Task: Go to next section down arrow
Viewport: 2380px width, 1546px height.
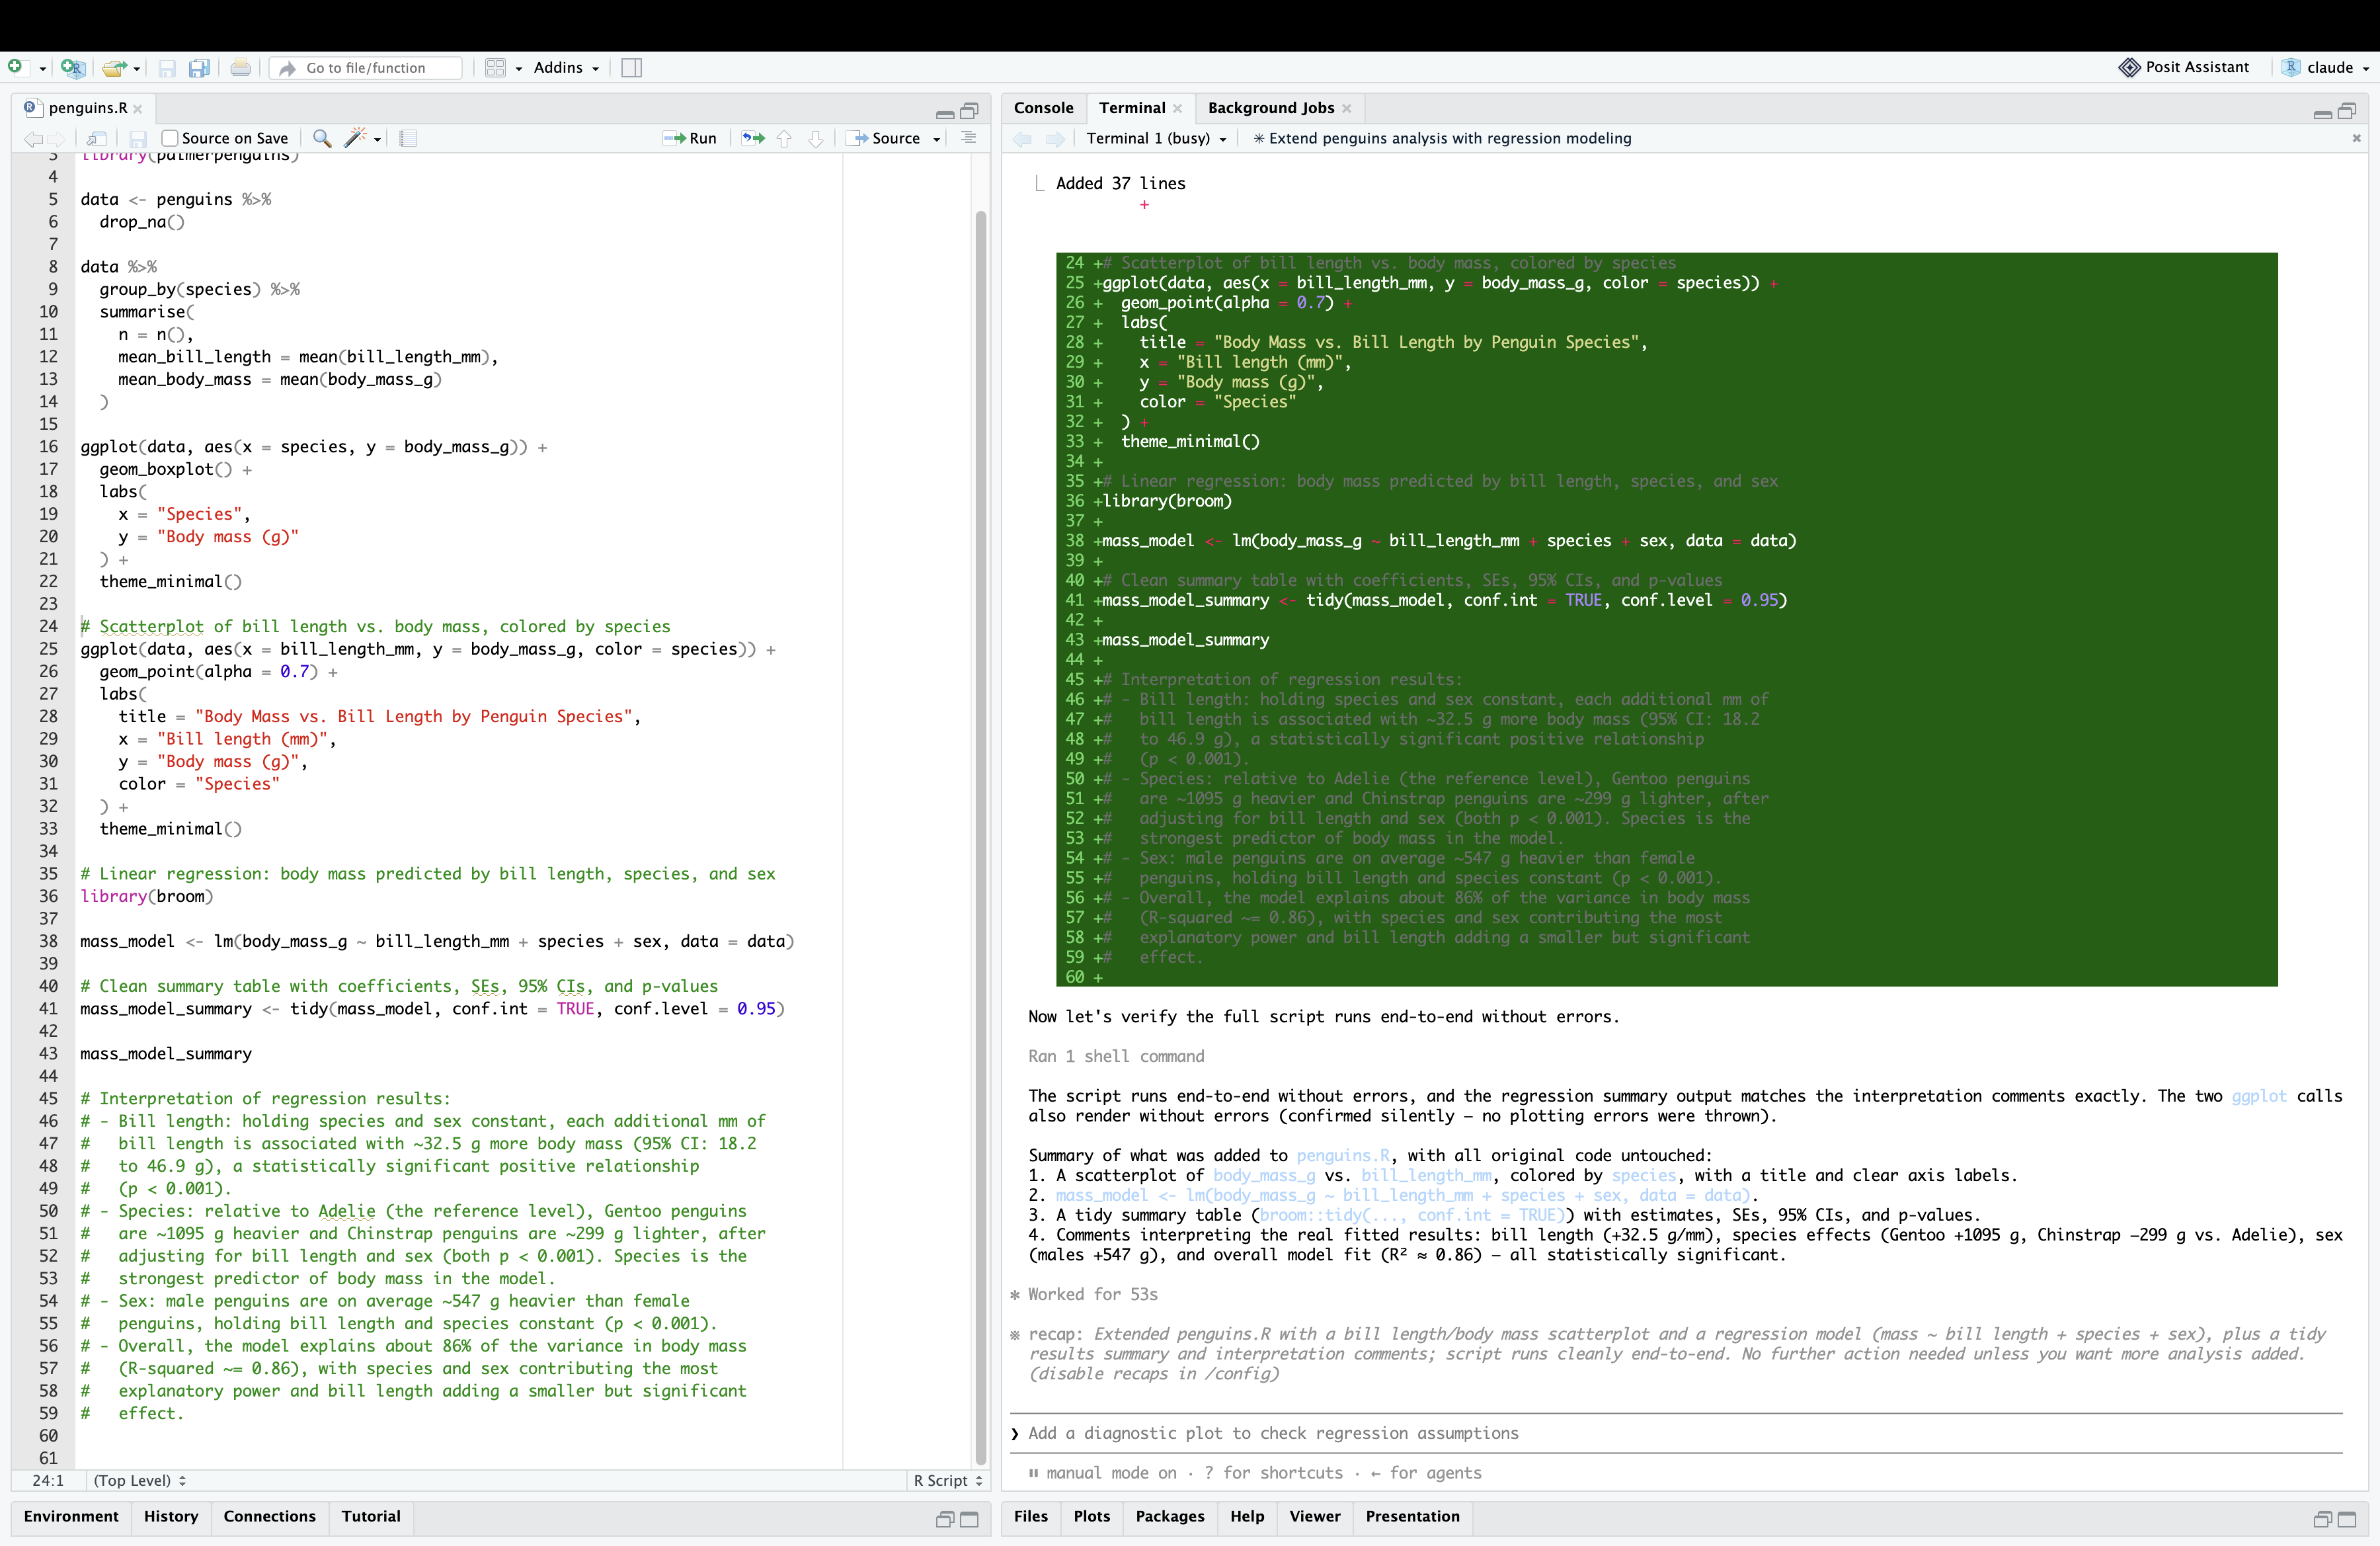Action: [x=816, y=139]
